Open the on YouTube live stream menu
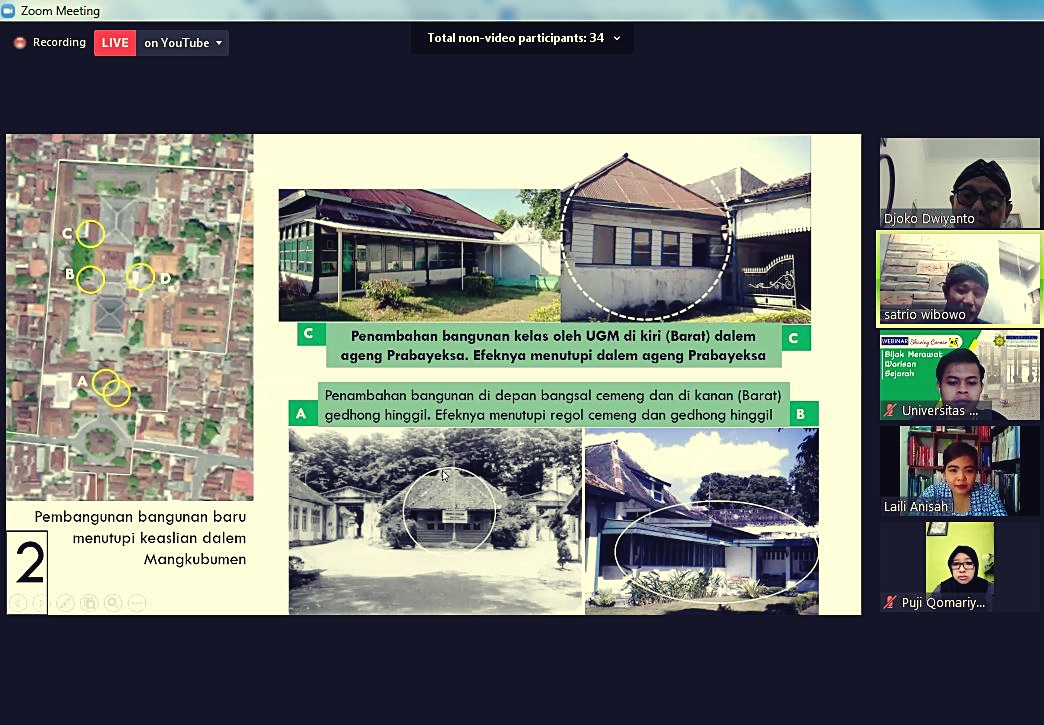The height and width of the screenshot is (725, 1044). [182, 43]
